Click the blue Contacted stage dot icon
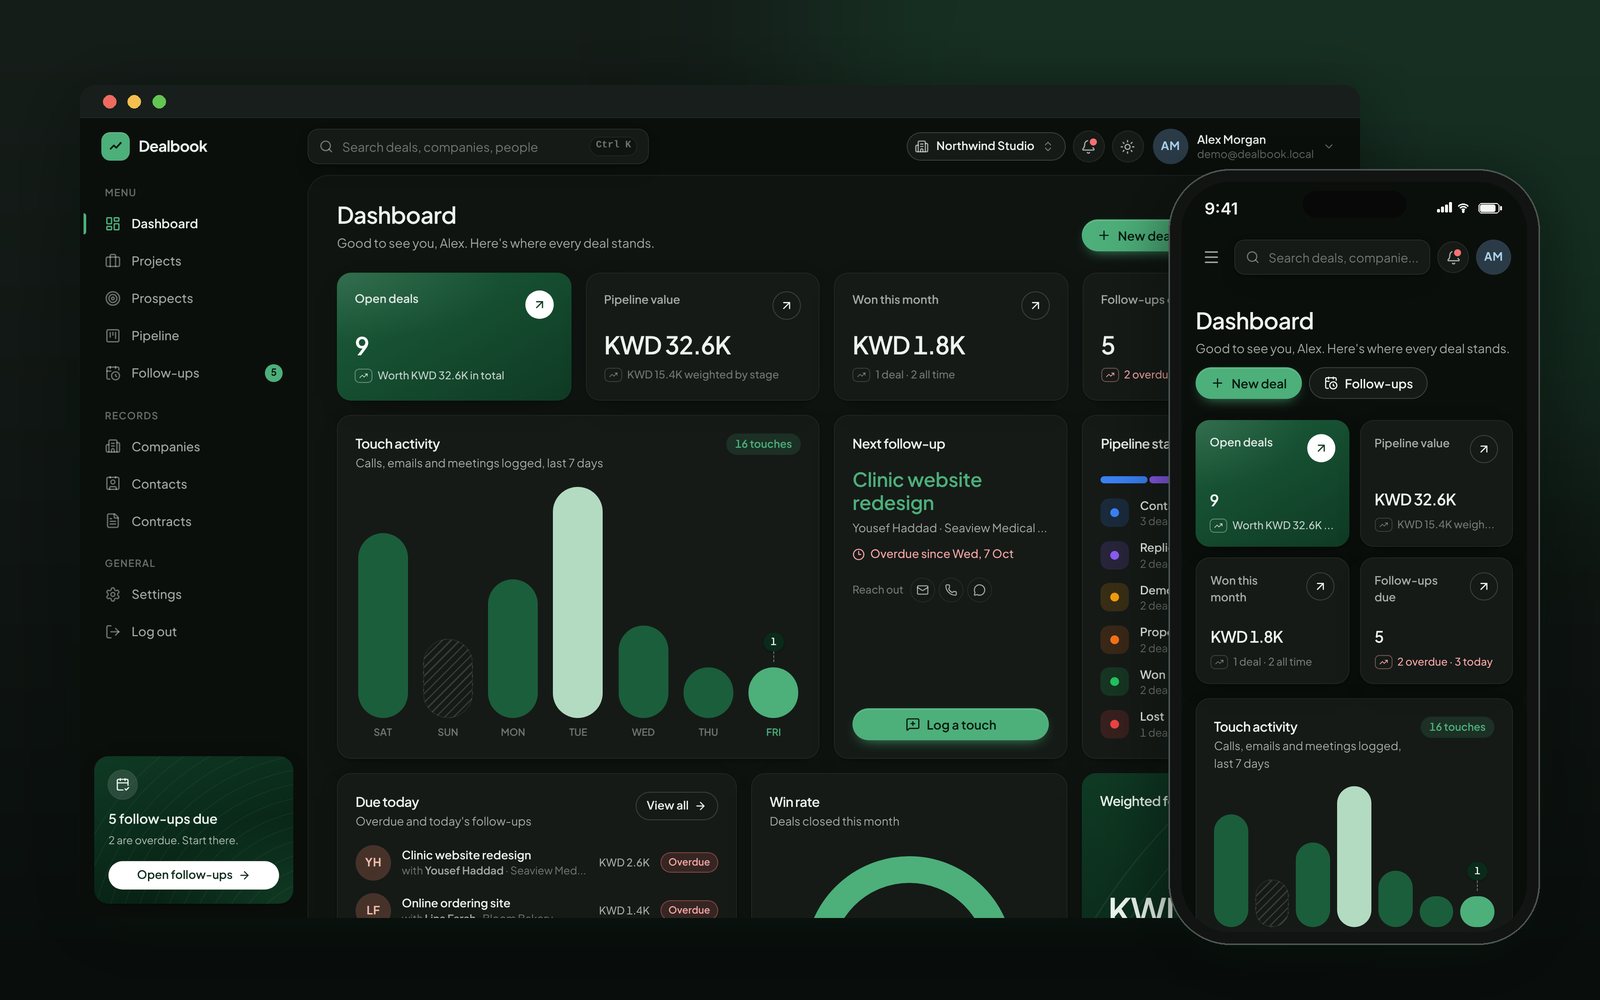Viewport: 1600px width, 1000px height. [1114, 513]
